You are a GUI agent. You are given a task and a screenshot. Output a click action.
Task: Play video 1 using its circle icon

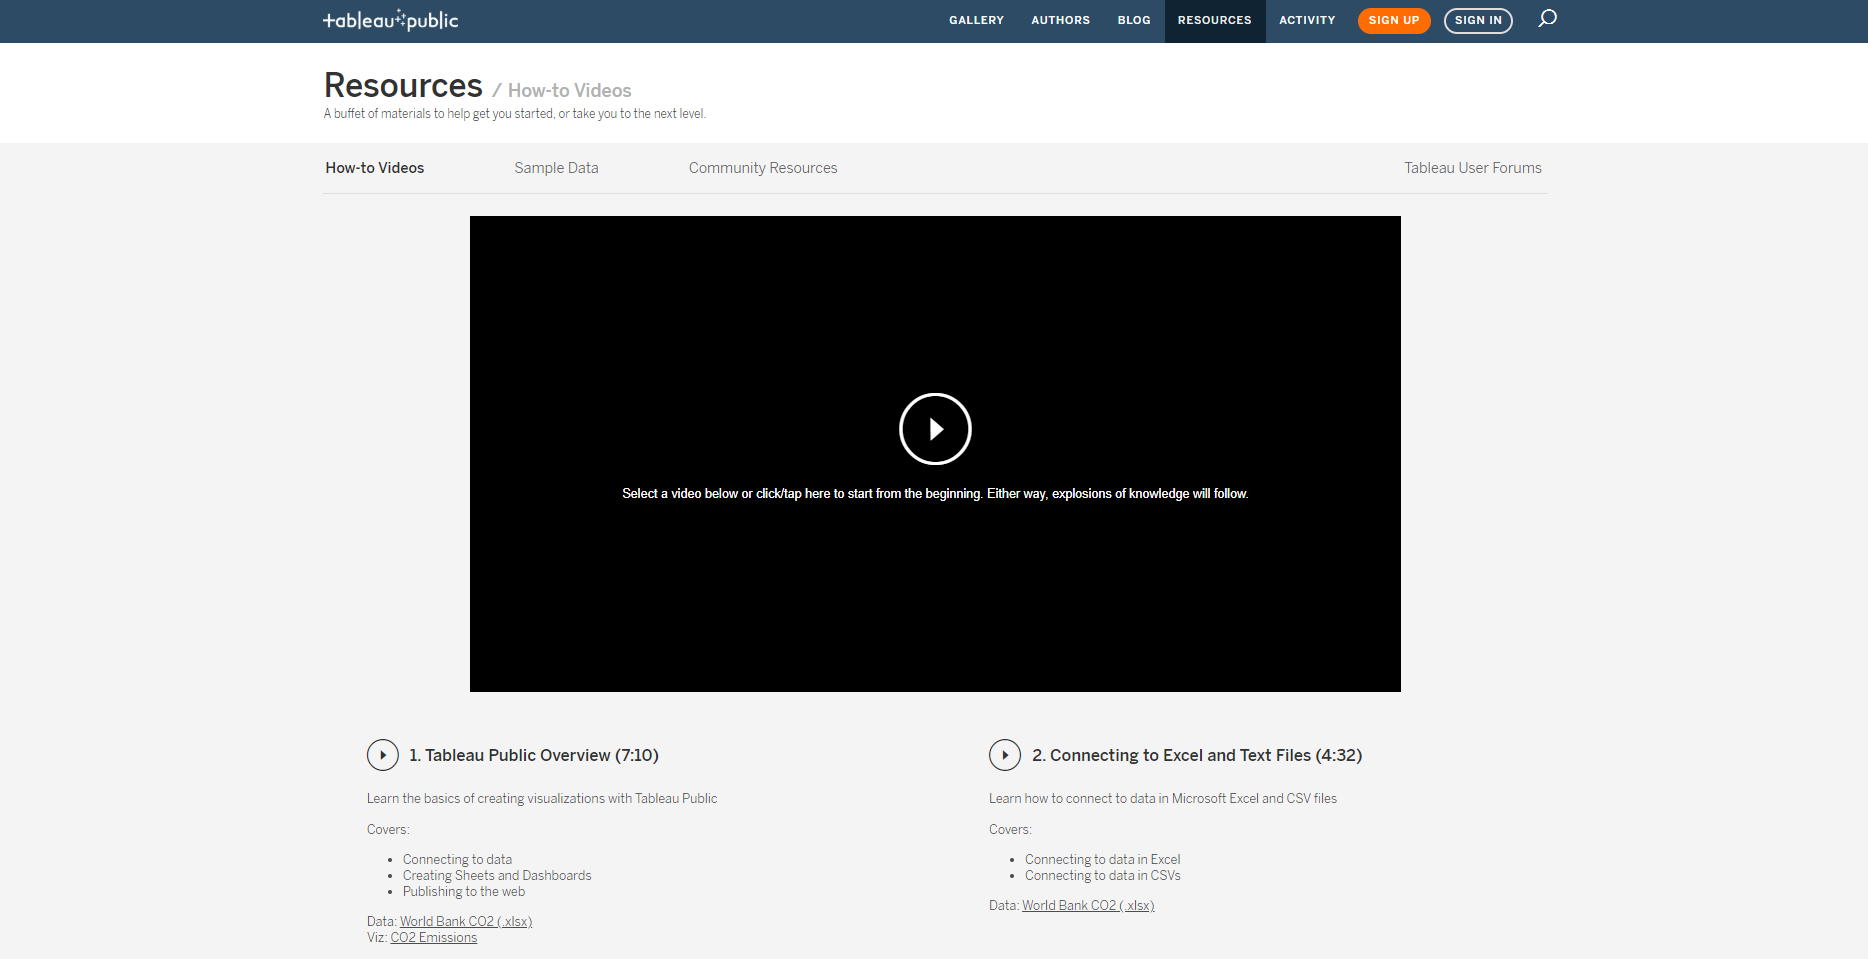click(383, 755)
